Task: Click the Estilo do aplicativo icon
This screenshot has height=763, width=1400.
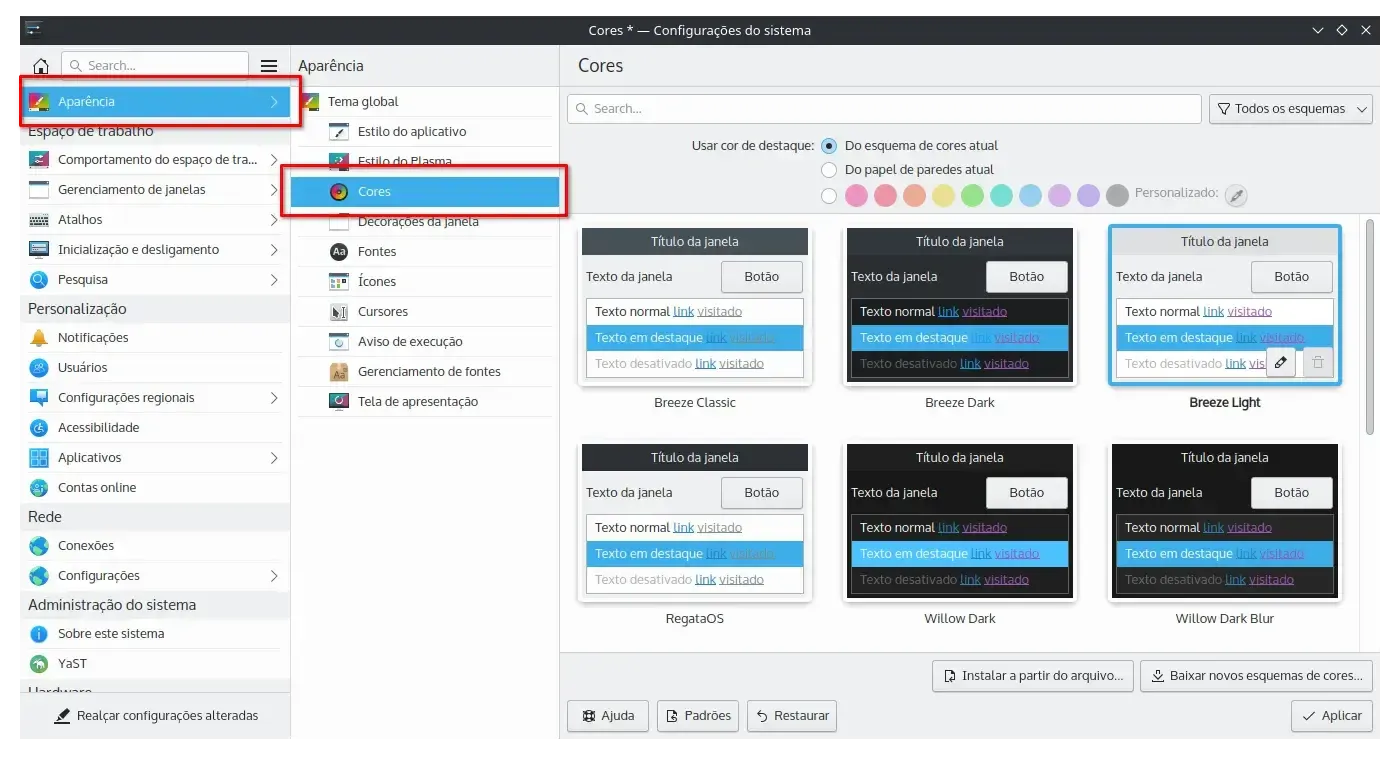Action: 339,132
